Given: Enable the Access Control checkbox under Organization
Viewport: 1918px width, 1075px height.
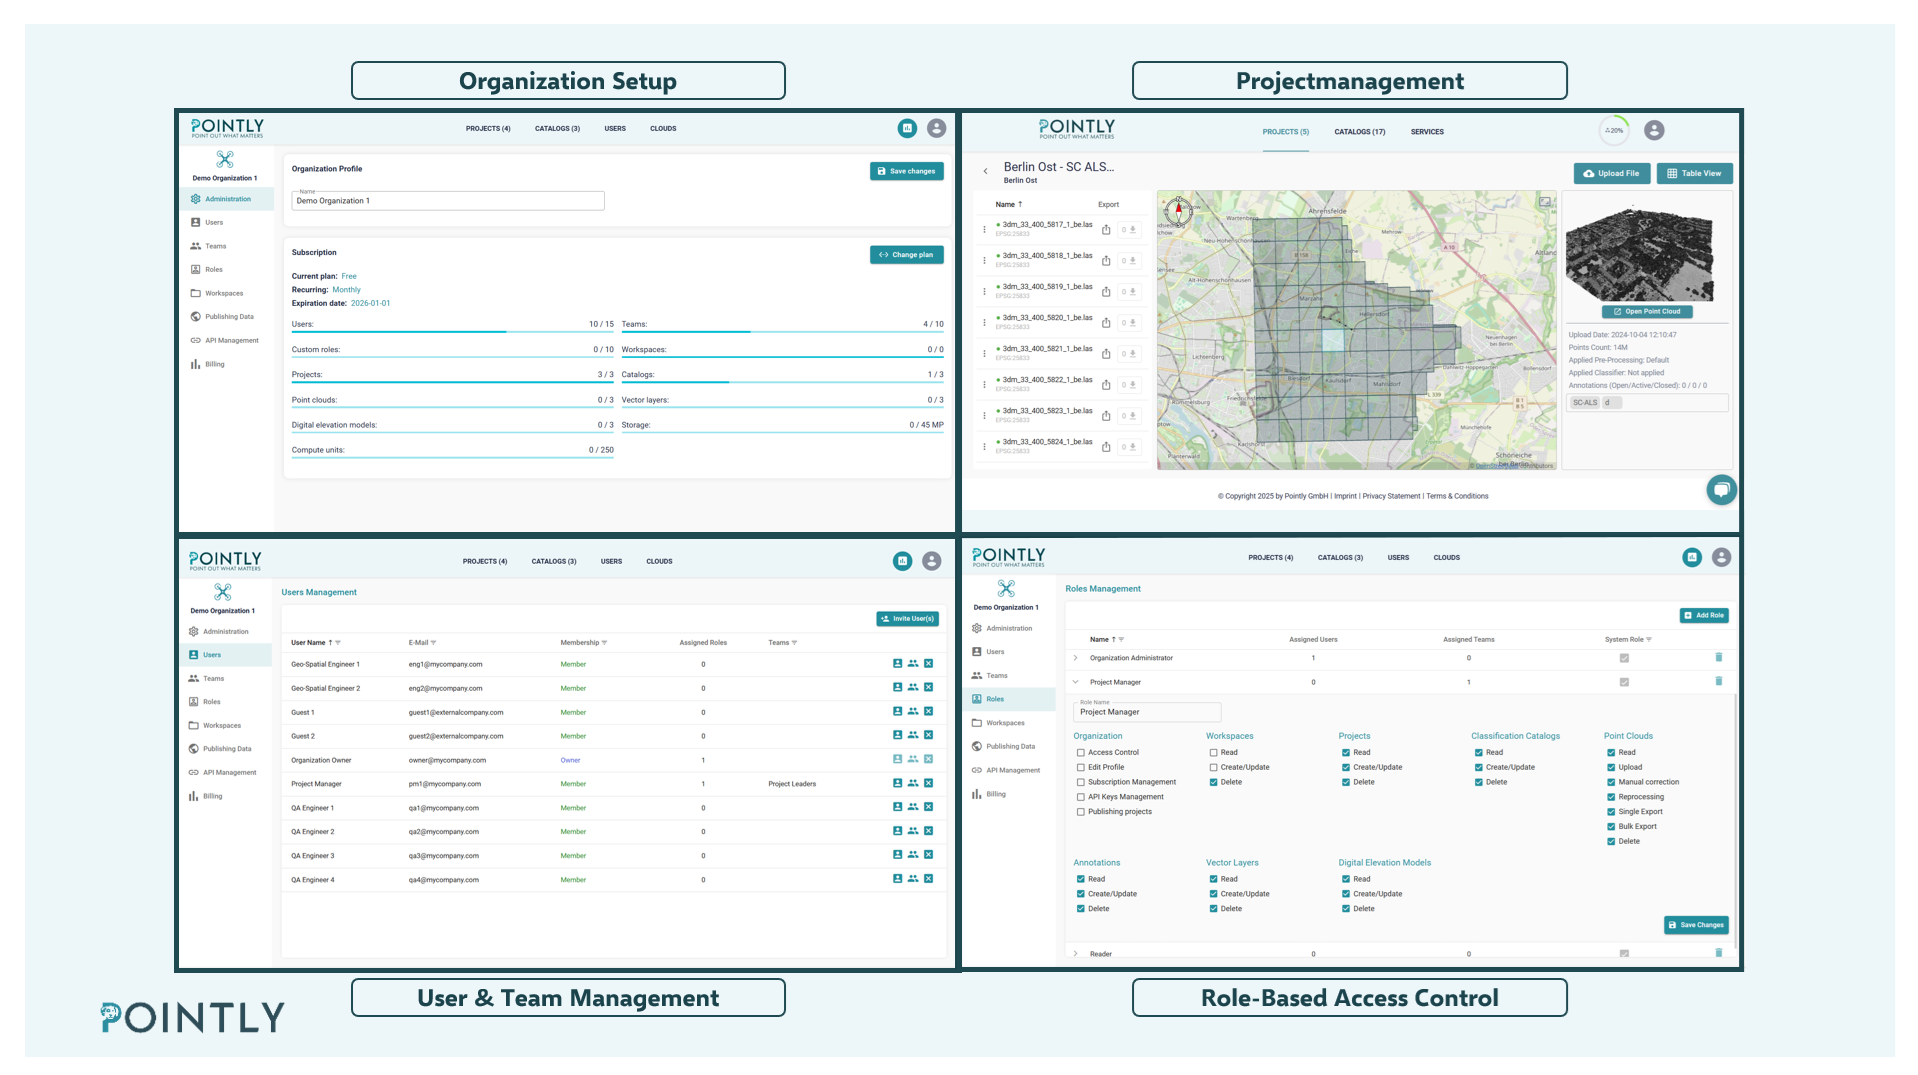Looking at the screenshot, I should tap(1080, 753).
